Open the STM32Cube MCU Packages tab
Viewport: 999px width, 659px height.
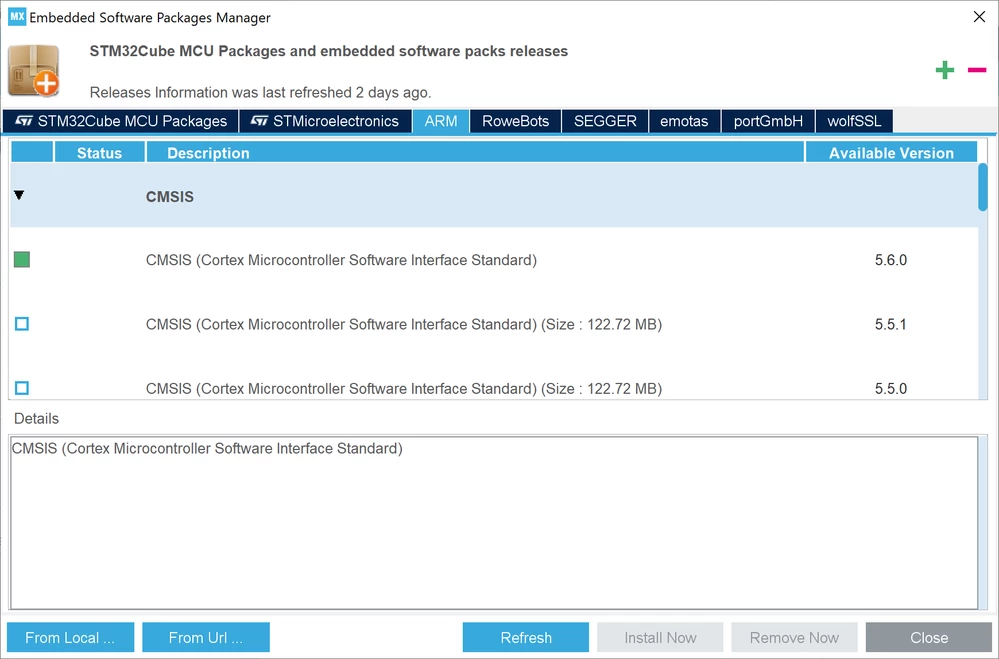click(x=120, y=121)
